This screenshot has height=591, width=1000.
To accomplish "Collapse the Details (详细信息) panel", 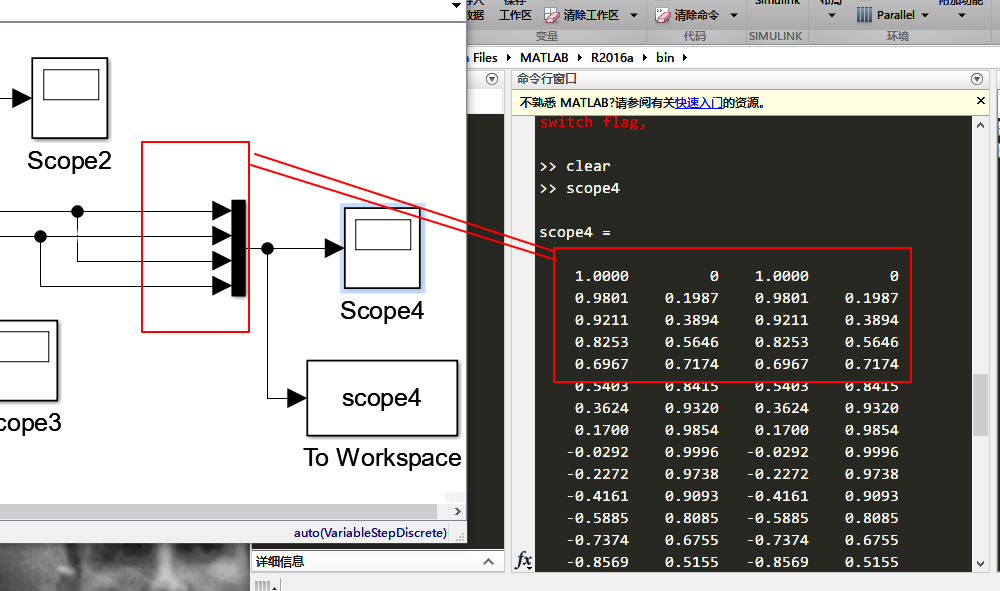I will [488, 562].
